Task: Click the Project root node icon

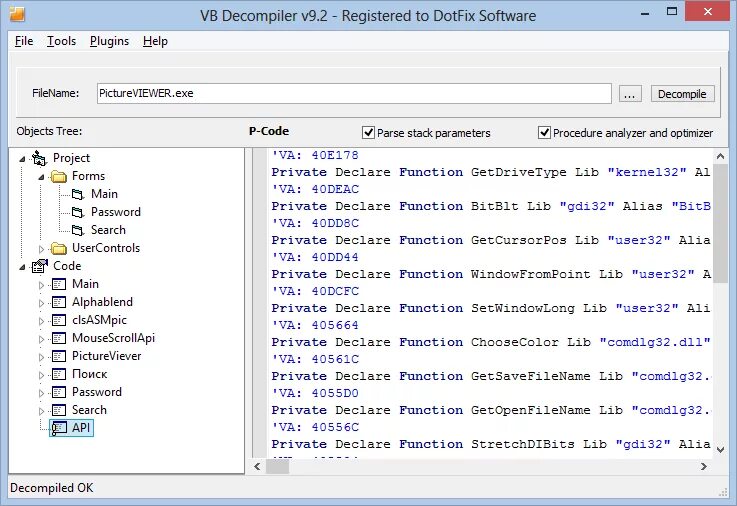Action: pos(39,158)
